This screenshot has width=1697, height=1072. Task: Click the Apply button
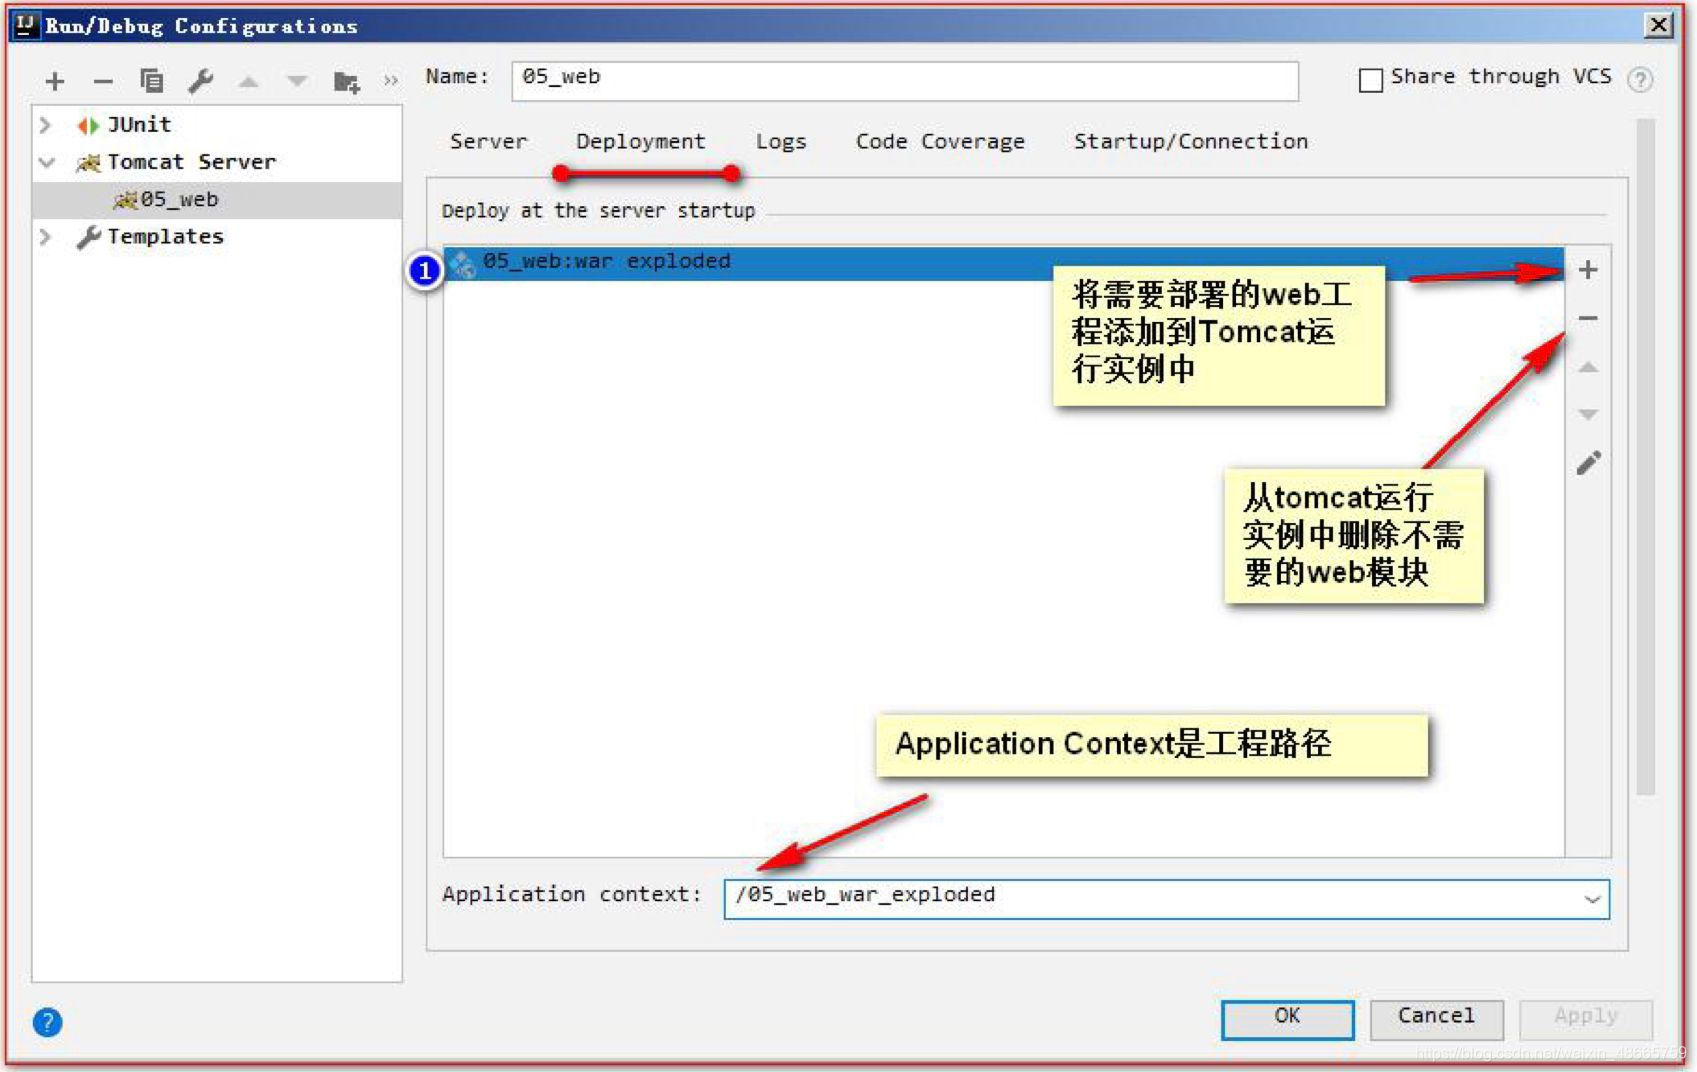pos(1586,1019)
